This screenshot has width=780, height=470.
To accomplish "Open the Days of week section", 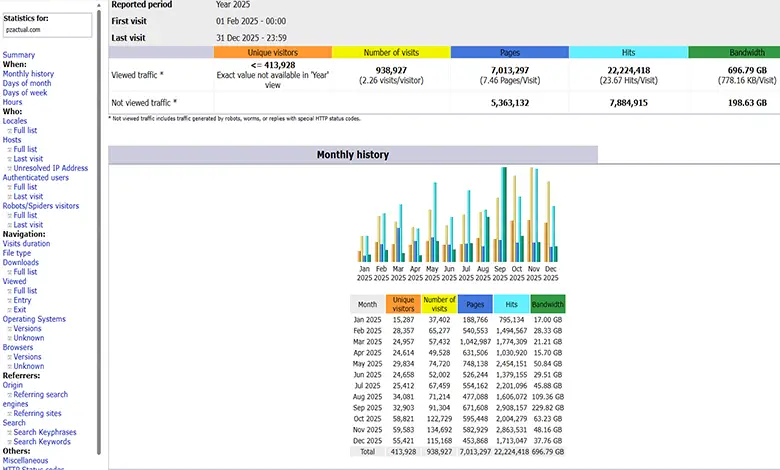I will (28, 93).
